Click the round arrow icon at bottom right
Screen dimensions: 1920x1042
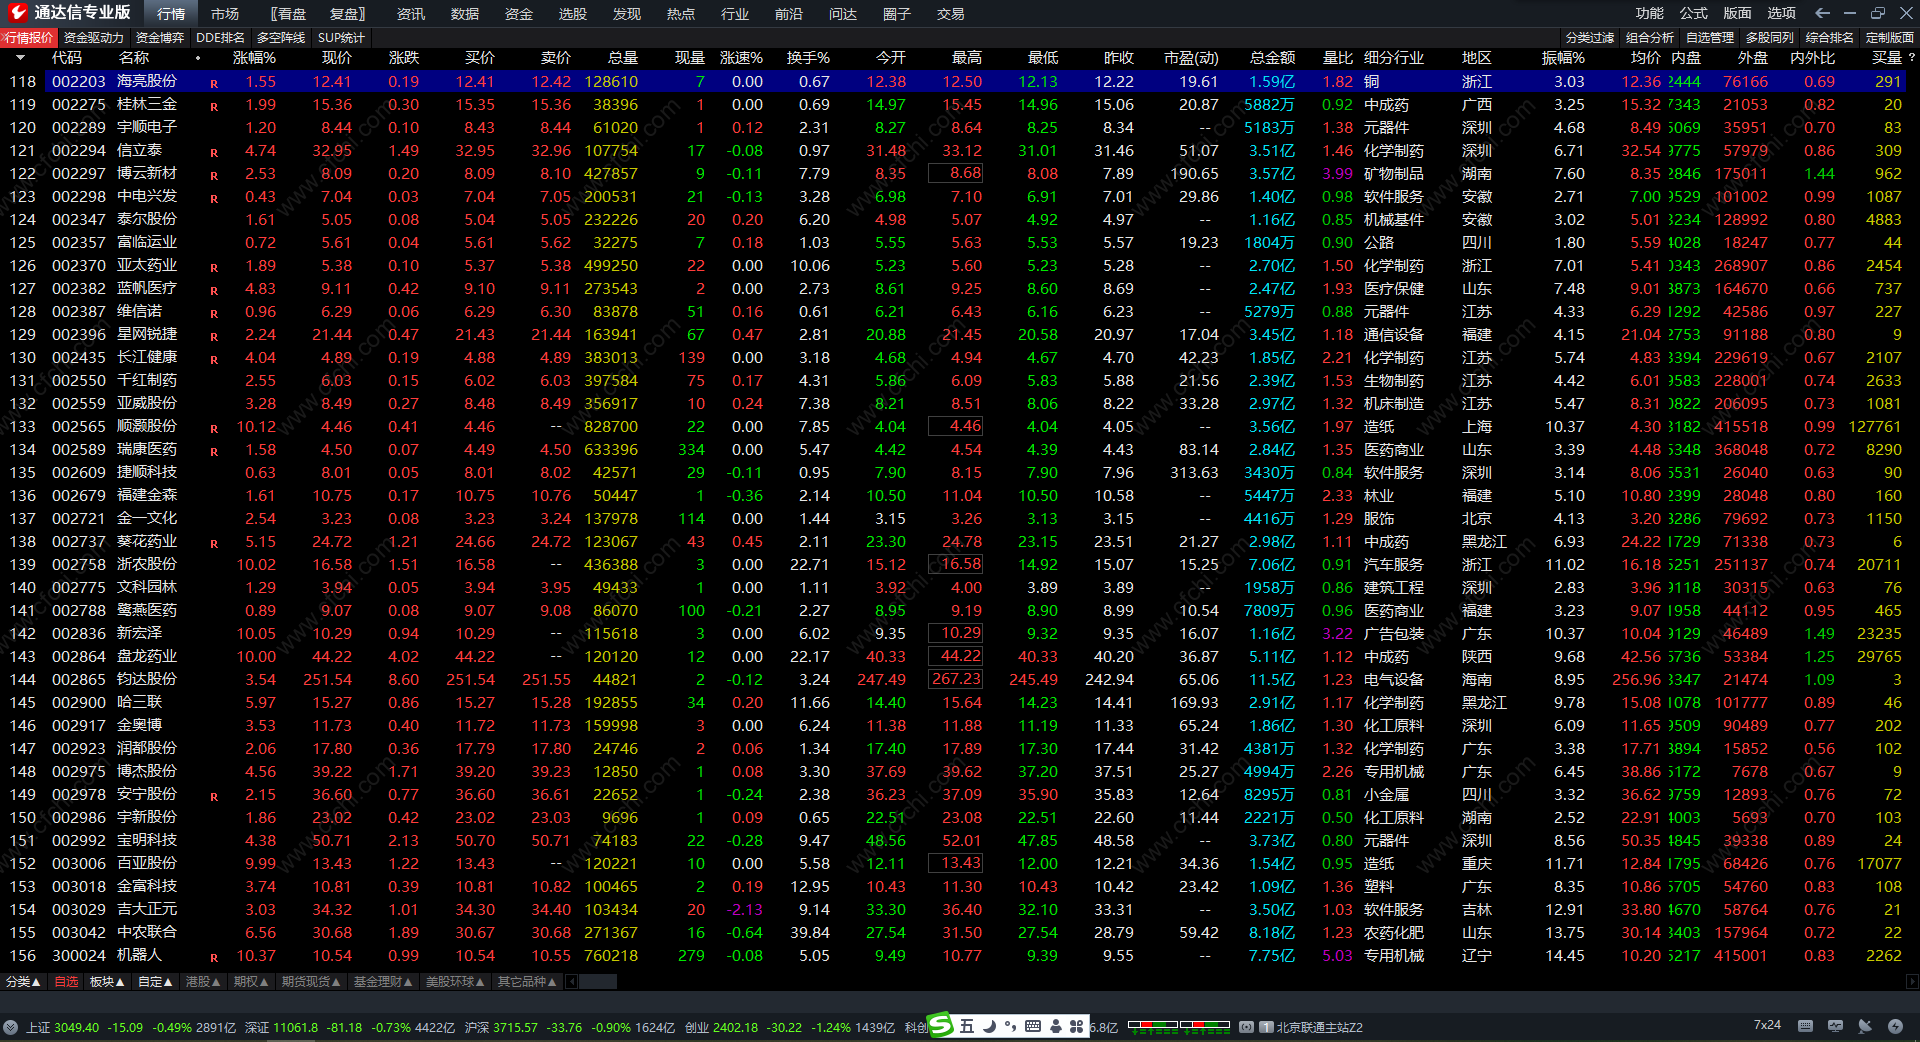(x=1895, y=1026)
